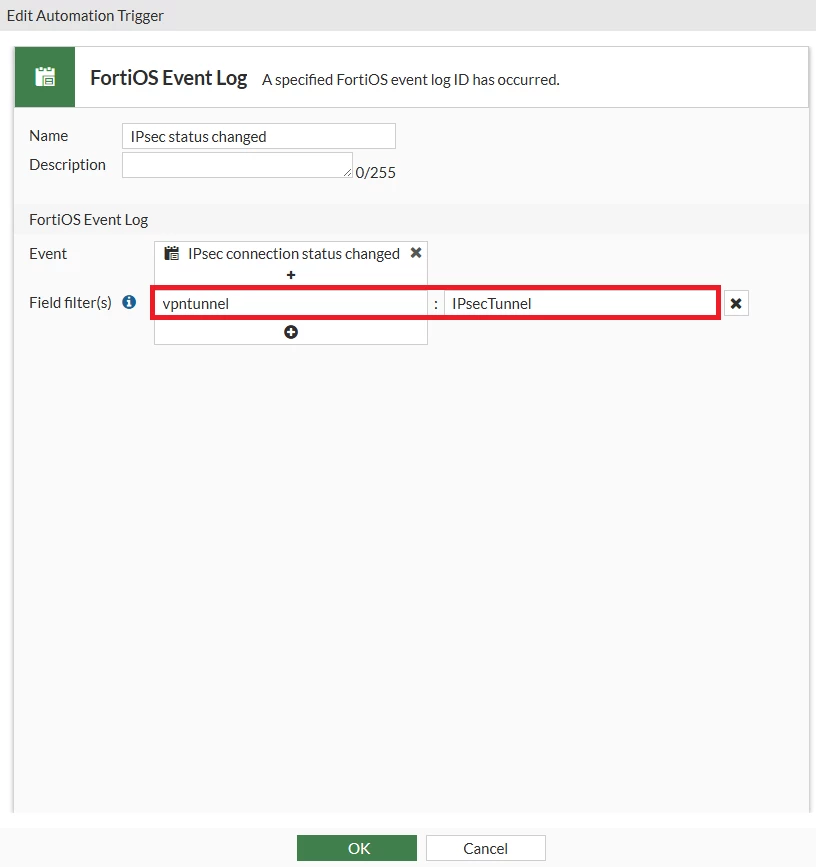
Task: Add another event with the plus sign
Action: 291,275
